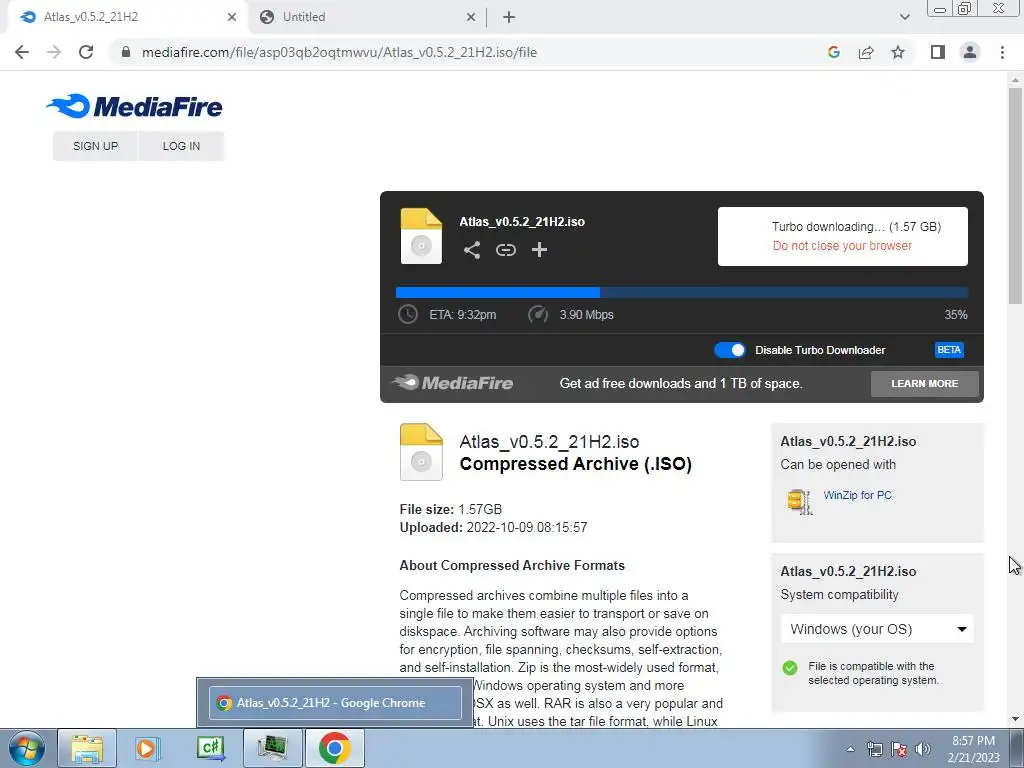This screenshot has width=1024, height=768.
Task: Click the 3.90 Mbps speed text
Action: [586, 315]
